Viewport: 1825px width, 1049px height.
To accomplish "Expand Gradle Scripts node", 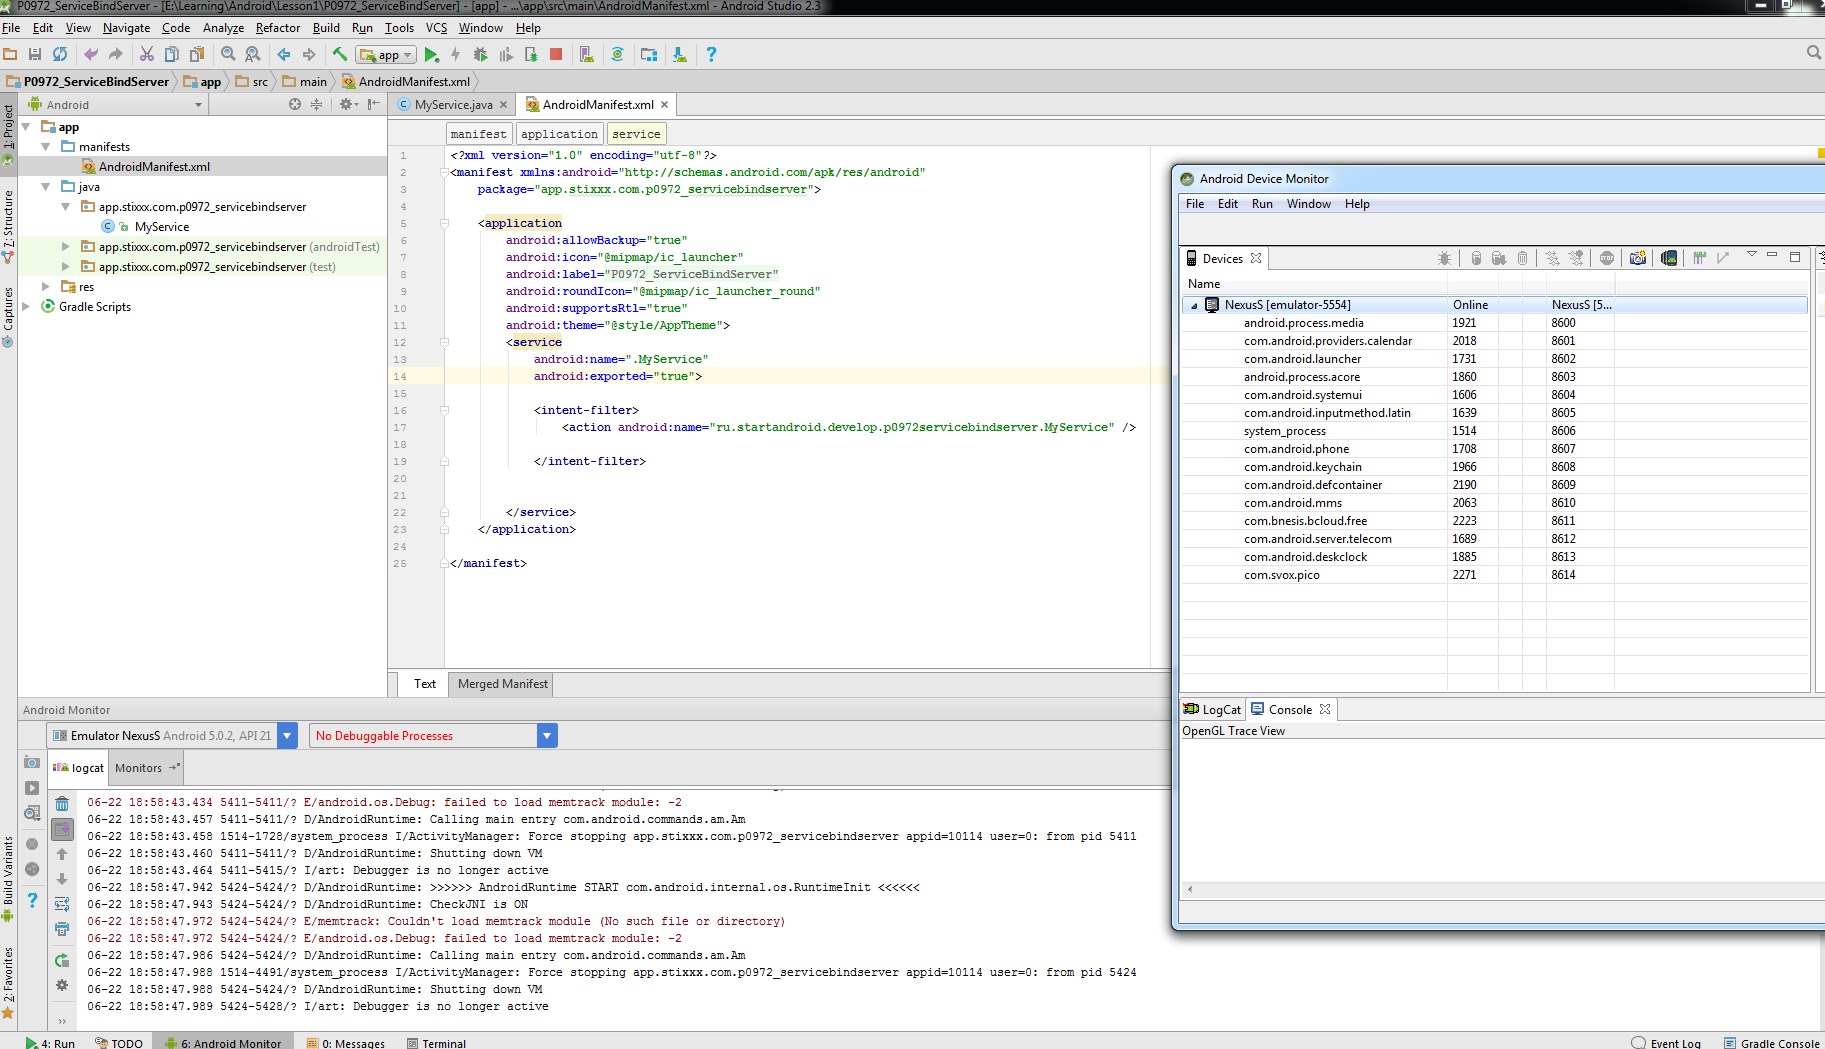I will tap(26, 307).
